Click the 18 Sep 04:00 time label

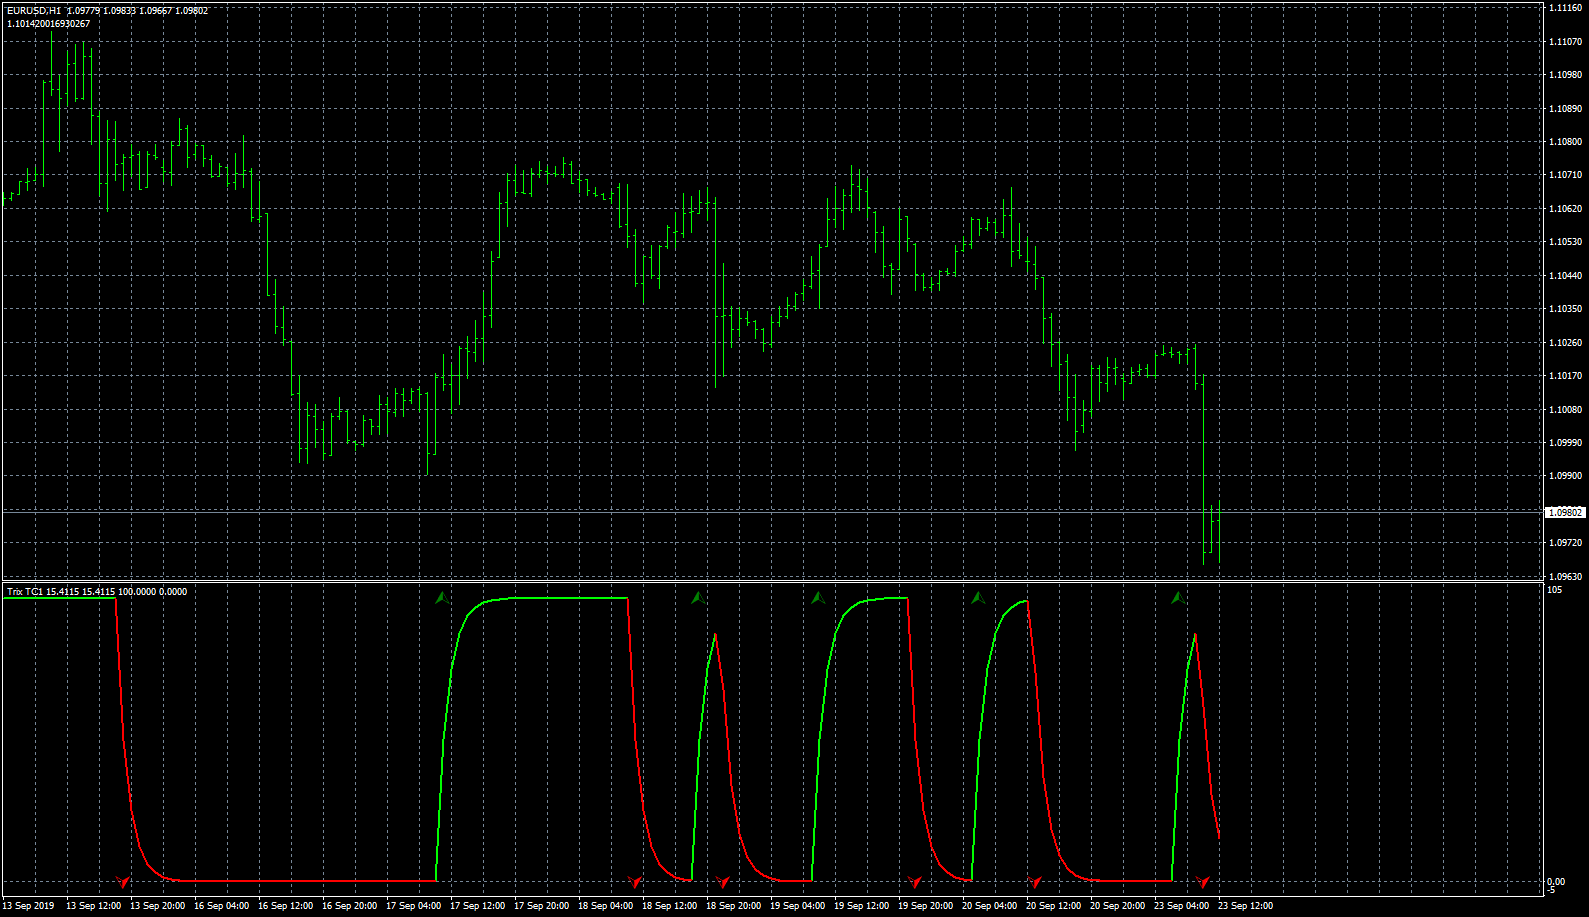pyautogui.click(x=605, y=906)
